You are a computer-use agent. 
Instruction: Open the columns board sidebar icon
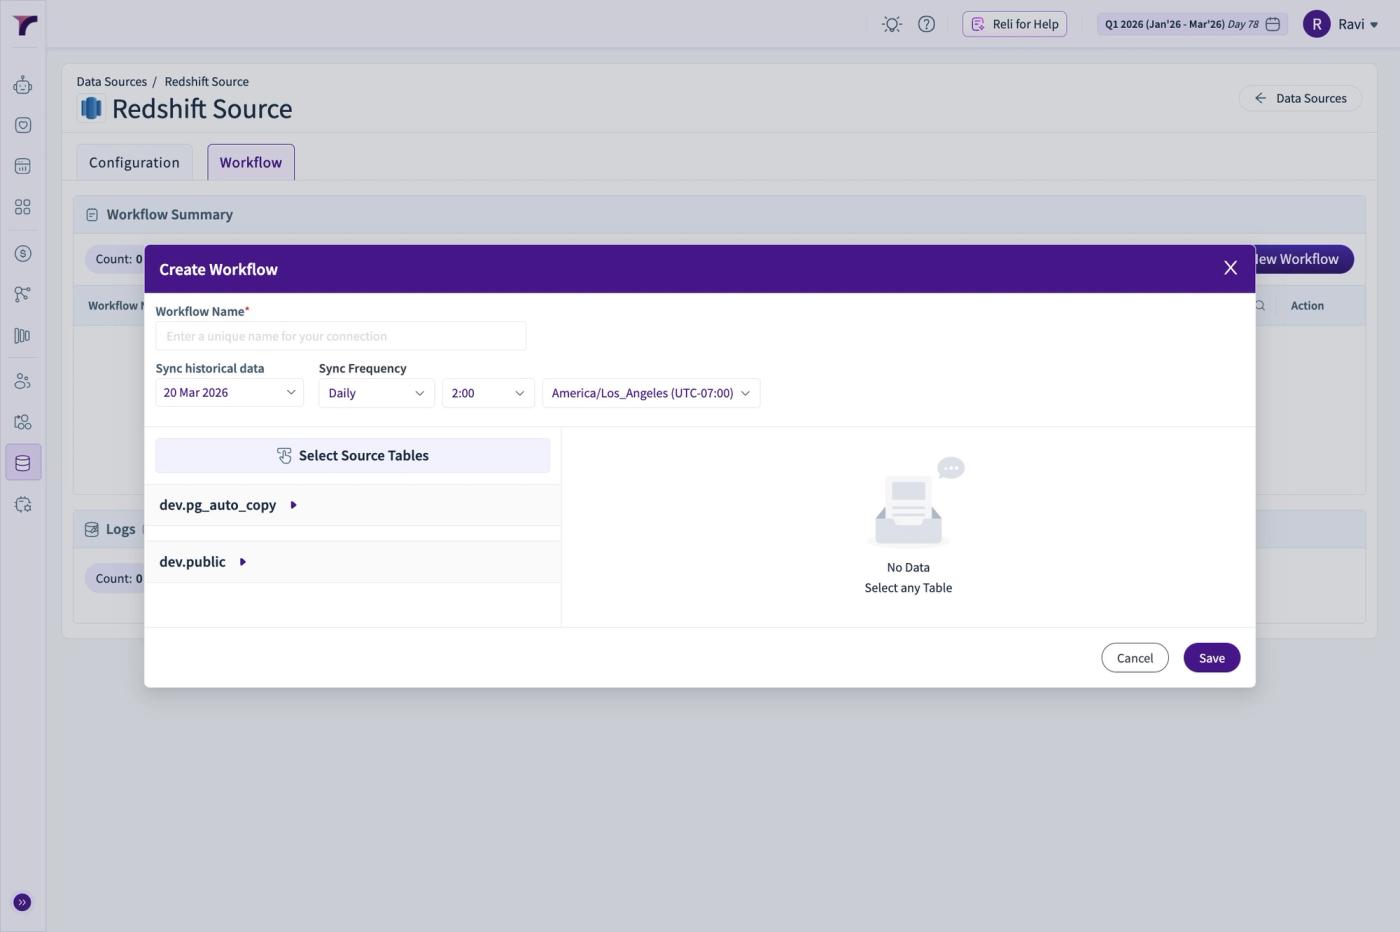pos(23,336)
